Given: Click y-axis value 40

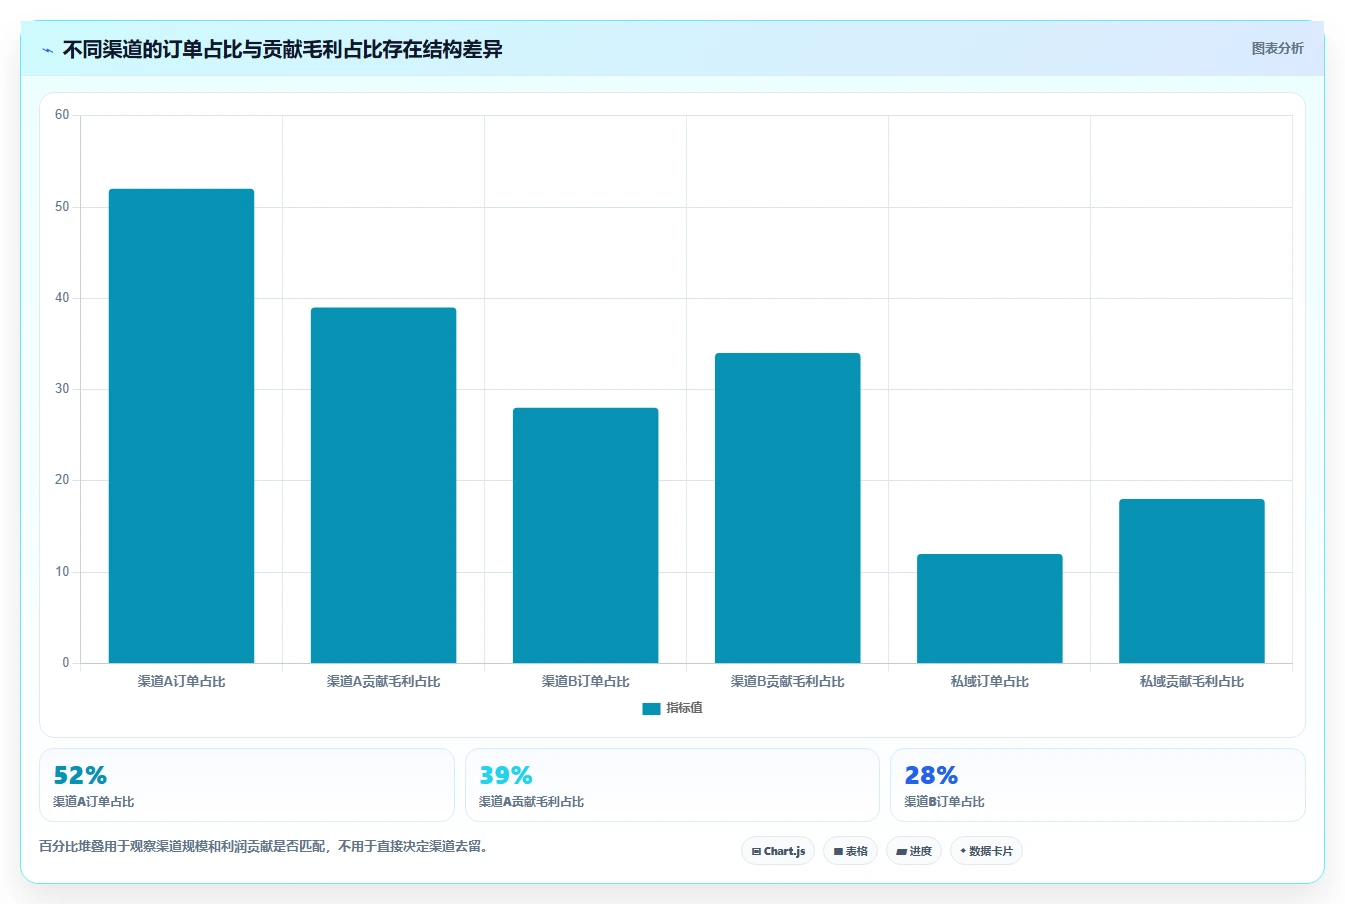Looking at the screenshot, I should coord(62,298).
